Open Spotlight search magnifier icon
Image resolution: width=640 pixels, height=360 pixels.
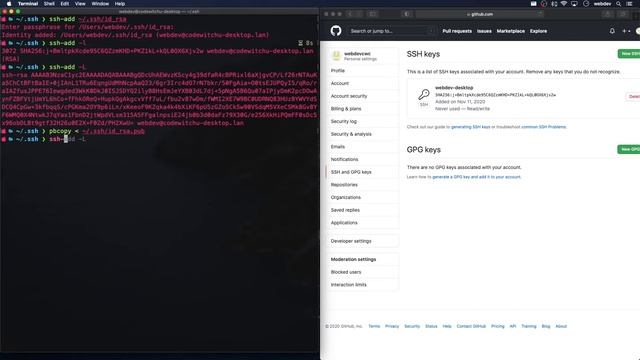pyautogui.click(x=619, y=4)
